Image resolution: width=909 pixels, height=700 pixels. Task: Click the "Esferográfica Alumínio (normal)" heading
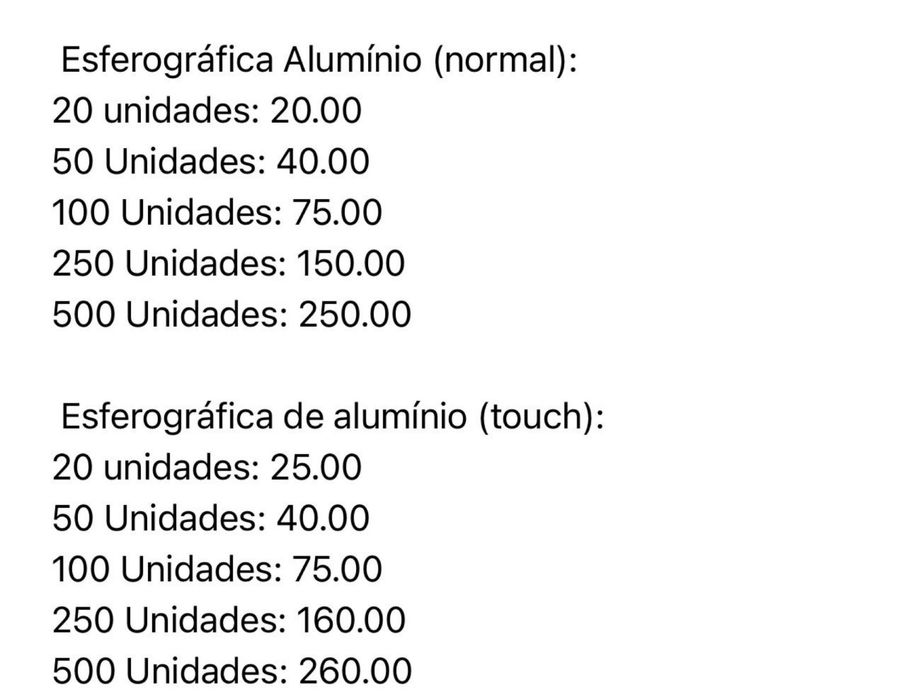(x=319, y=60)
